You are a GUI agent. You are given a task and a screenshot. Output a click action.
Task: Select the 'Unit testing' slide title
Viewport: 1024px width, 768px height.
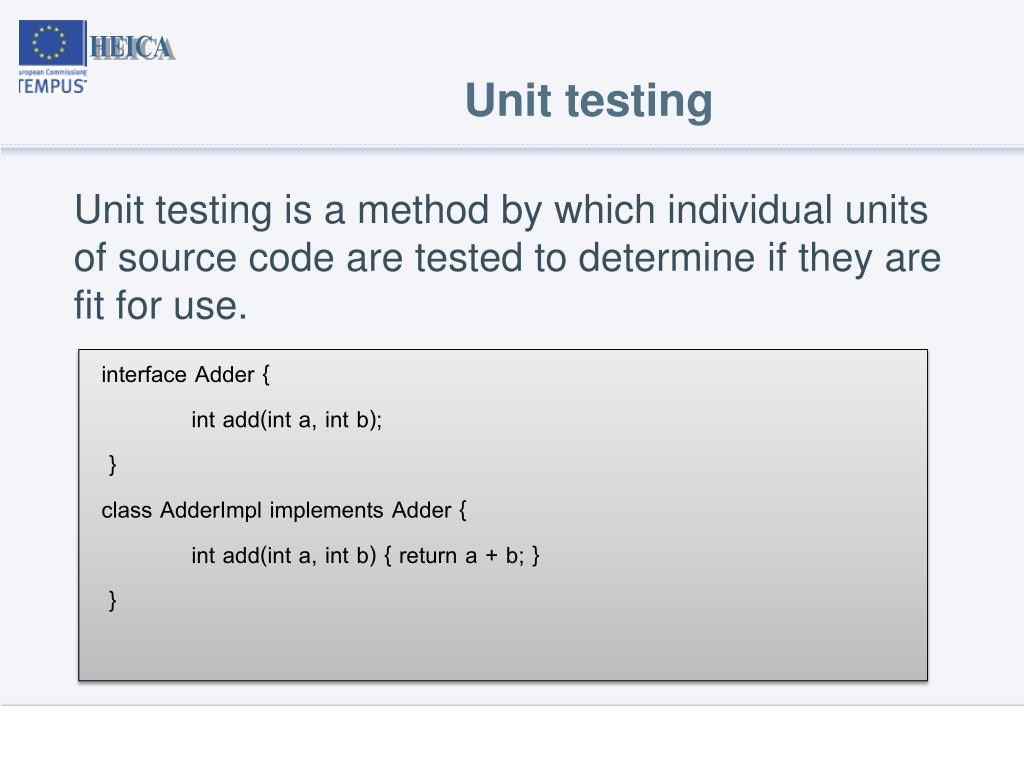pyautogui.click(x=588, y=101)
